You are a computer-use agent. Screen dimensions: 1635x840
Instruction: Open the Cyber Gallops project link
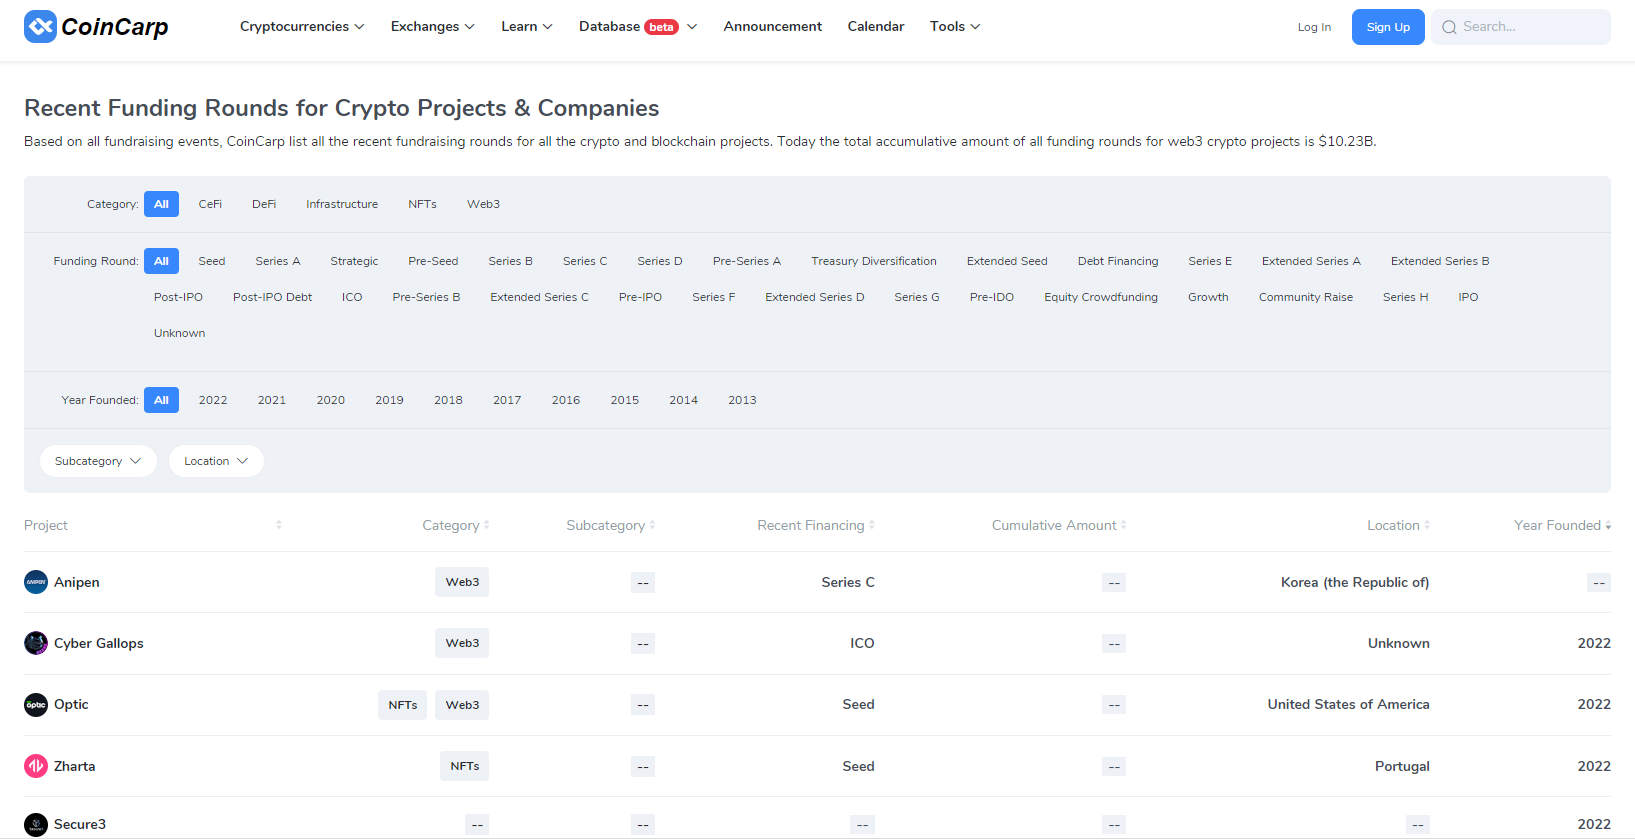99,643
